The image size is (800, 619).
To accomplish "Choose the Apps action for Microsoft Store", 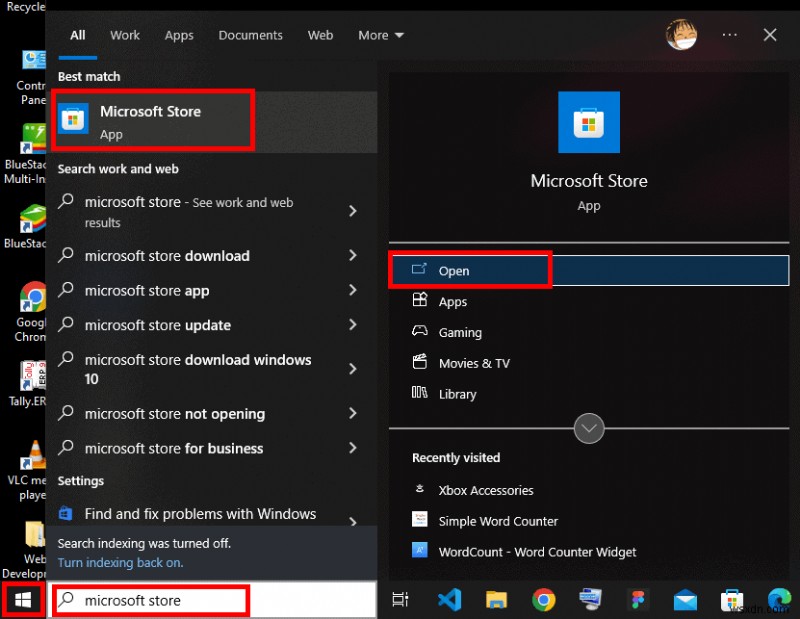I will point(589,301).
